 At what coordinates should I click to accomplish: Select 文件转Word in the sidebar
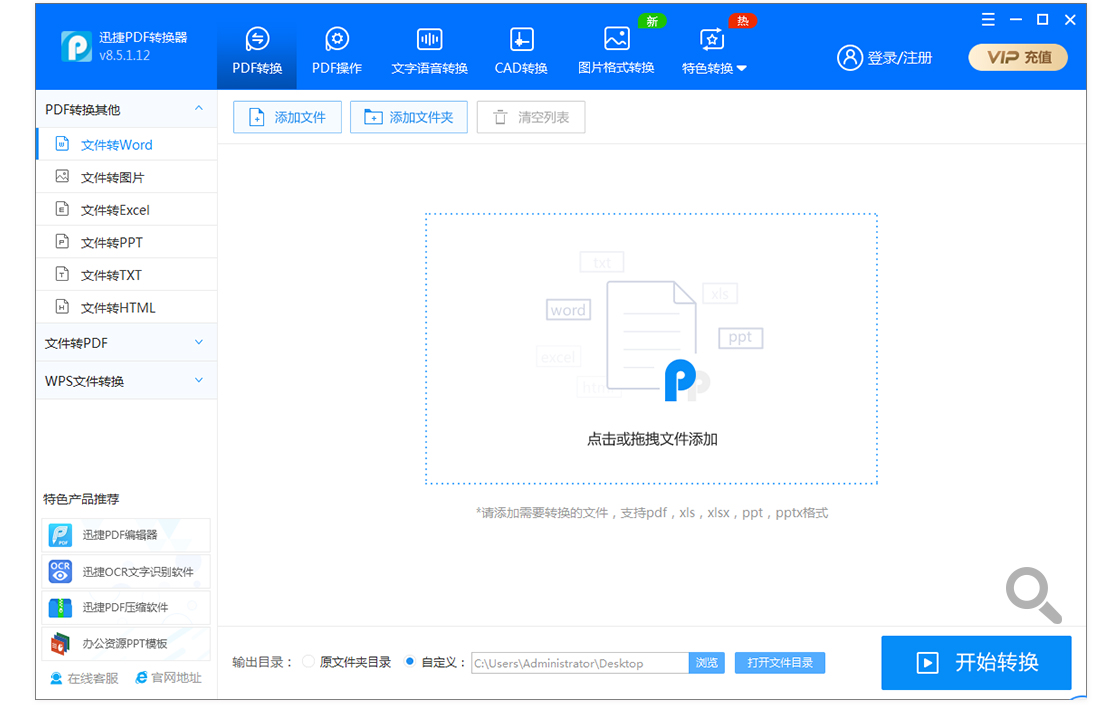pyautogui.click(x=127, y=145)
